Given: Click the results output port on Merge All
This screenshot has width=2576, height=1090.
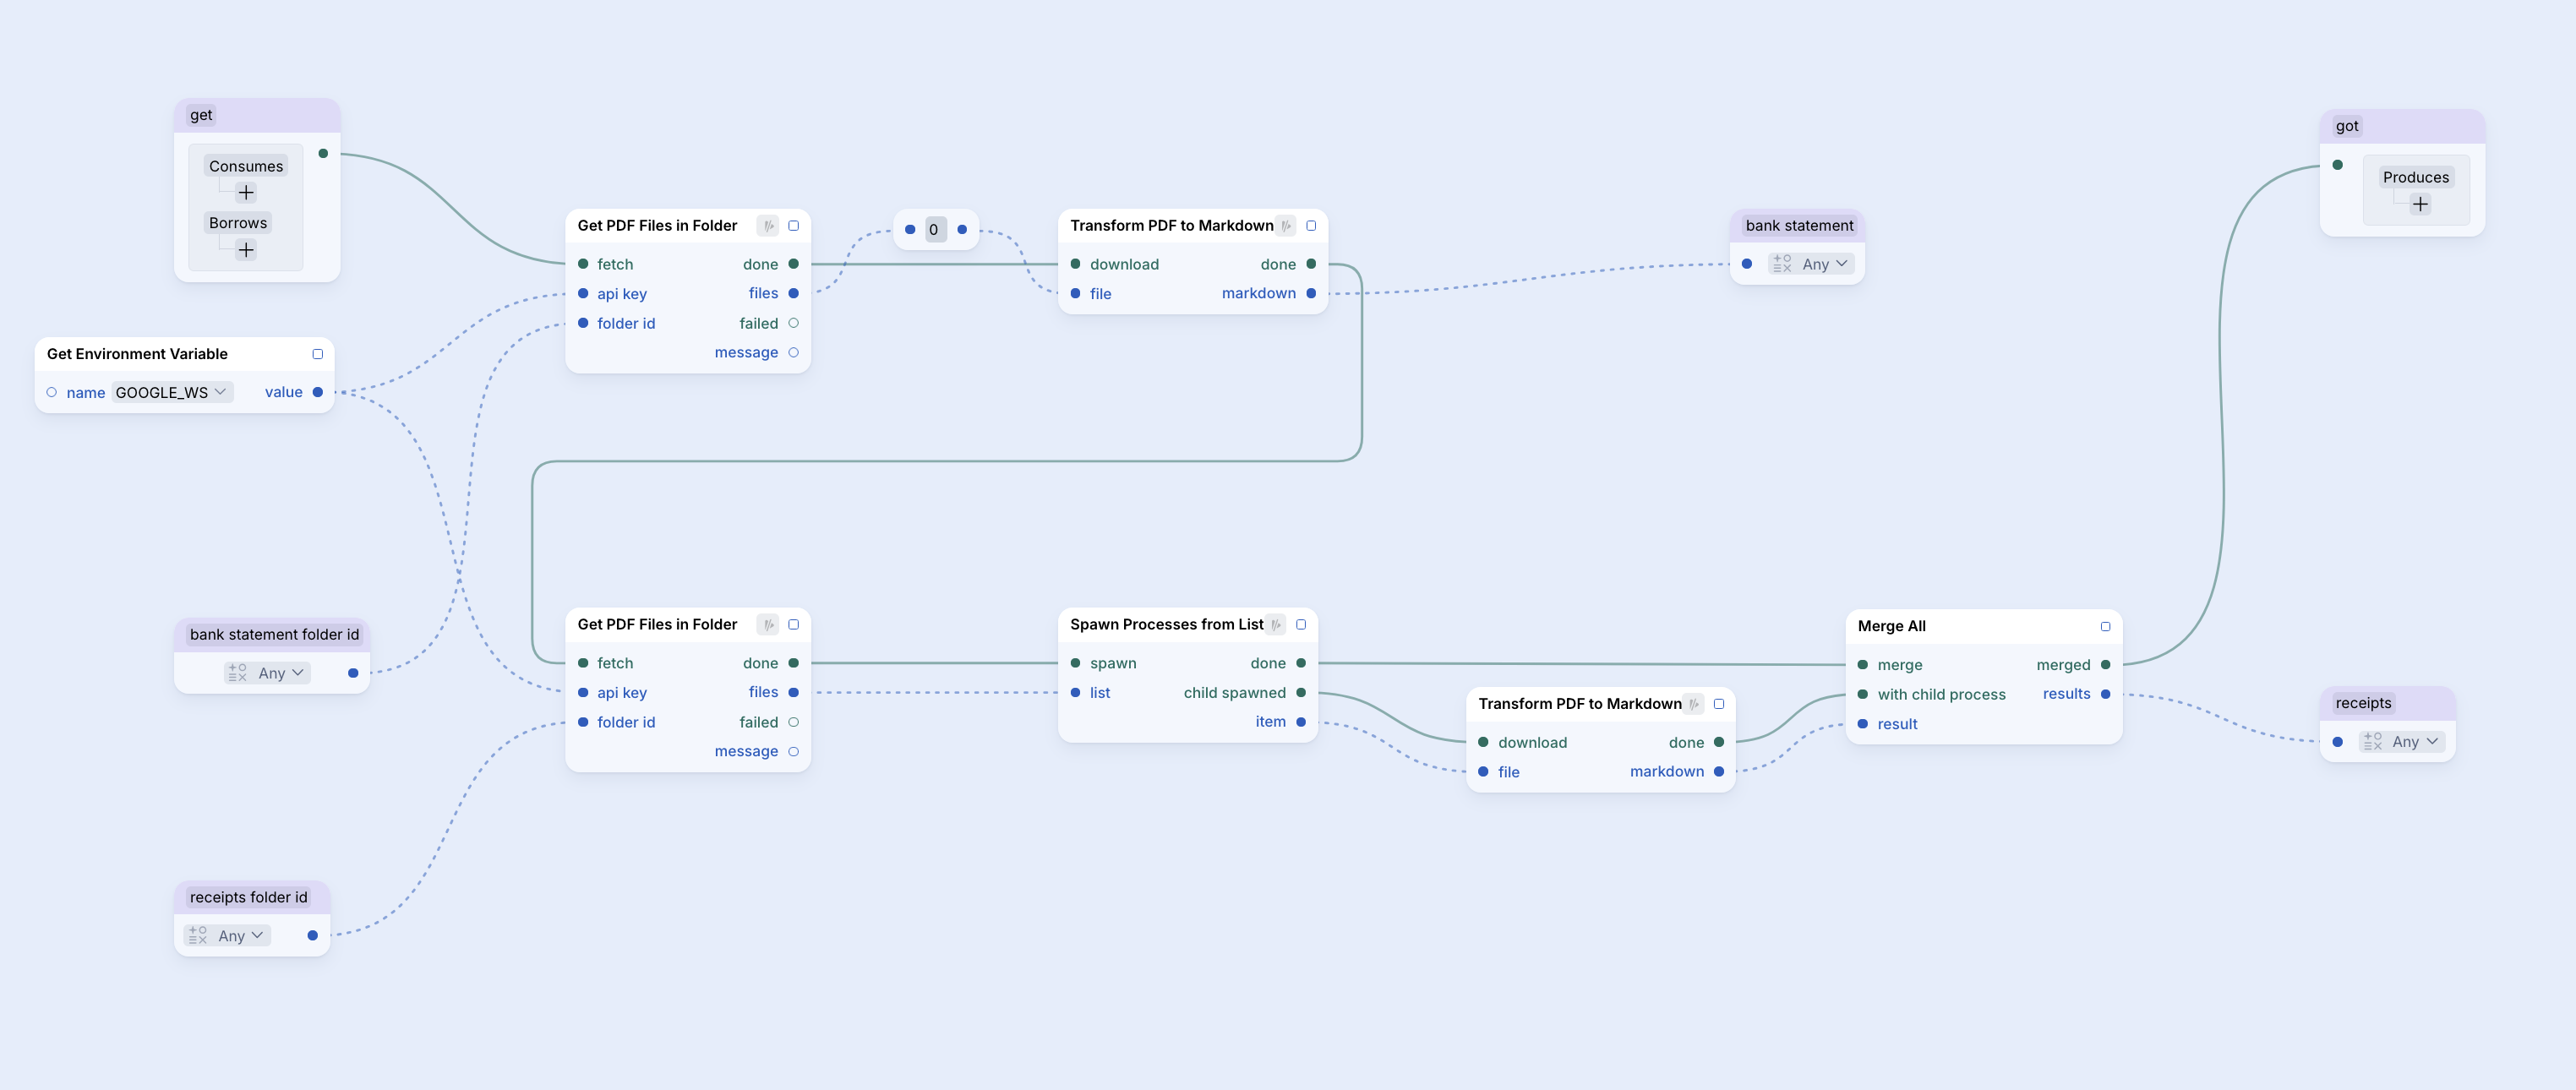Looking at the screenshot, I should tap(2106, 695).
